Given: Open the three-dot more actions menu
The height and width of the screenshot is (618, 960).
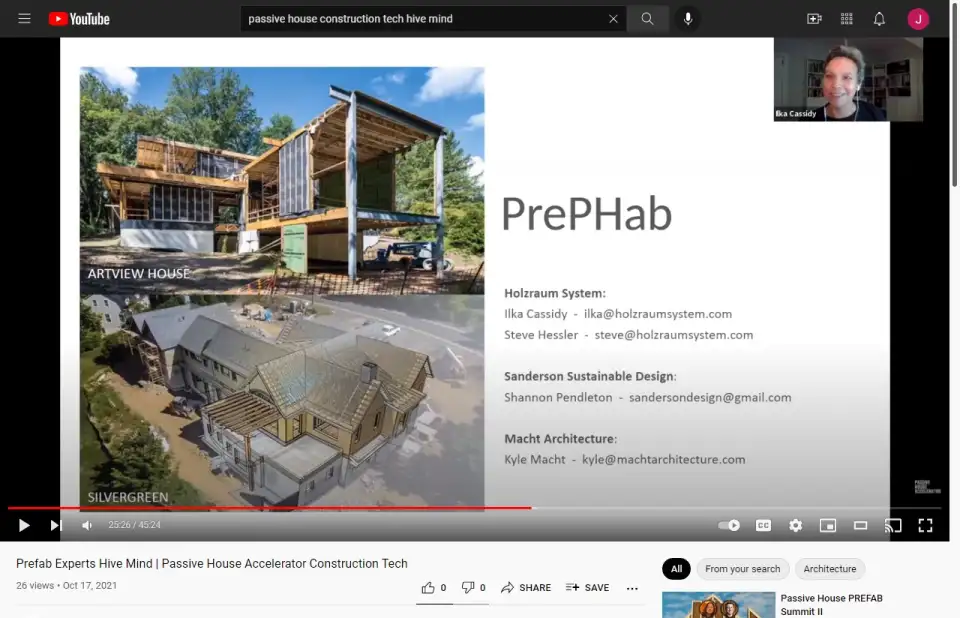Looking at the screenshot, I should pos(632,588).
